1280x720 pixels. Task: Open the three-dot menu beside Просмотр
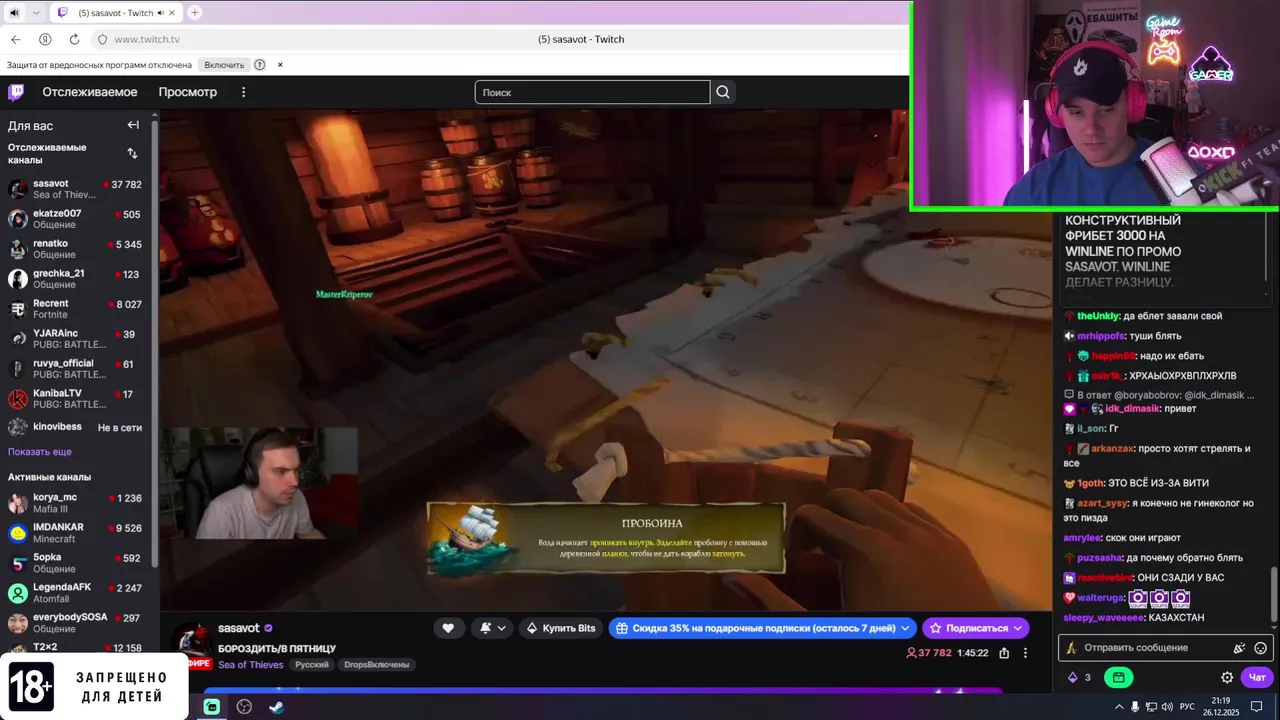[x=243, y=92]
